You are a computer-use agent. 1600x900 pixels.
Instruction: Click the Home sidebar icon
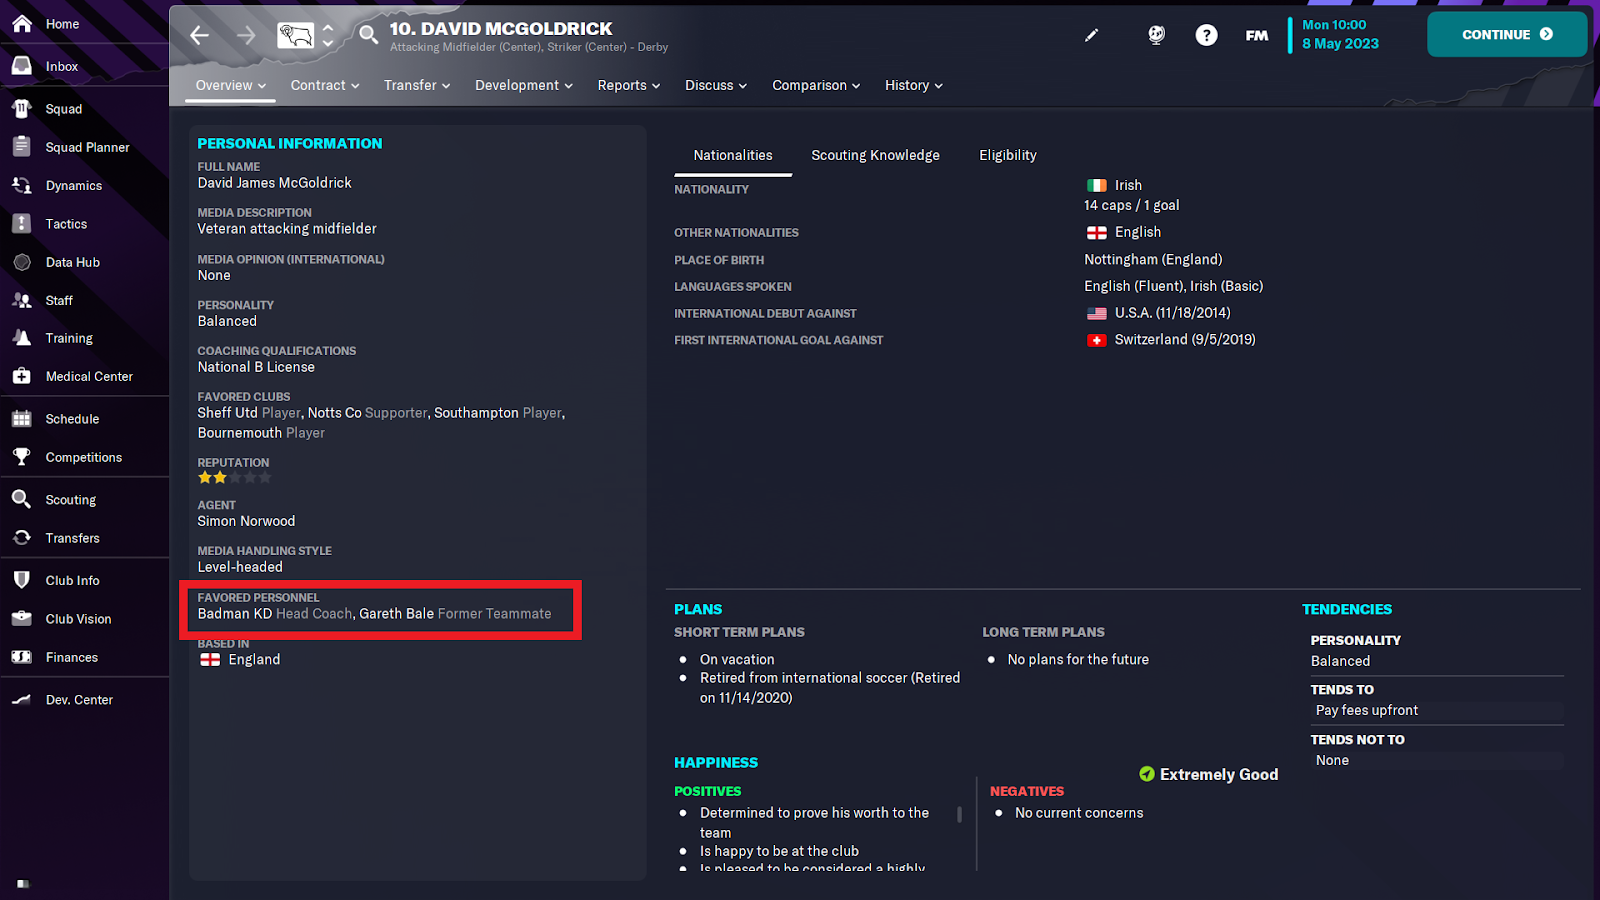tap(22, 24)
